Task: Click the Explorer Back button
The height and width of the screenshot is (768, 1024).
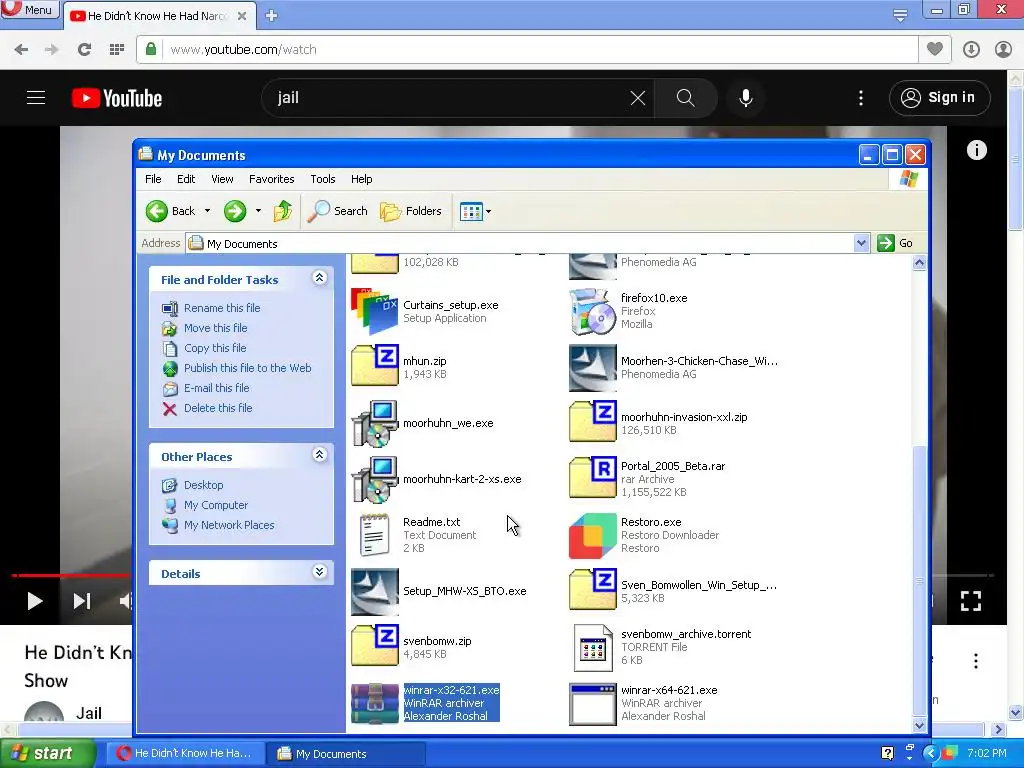Action: coord(170,211)
